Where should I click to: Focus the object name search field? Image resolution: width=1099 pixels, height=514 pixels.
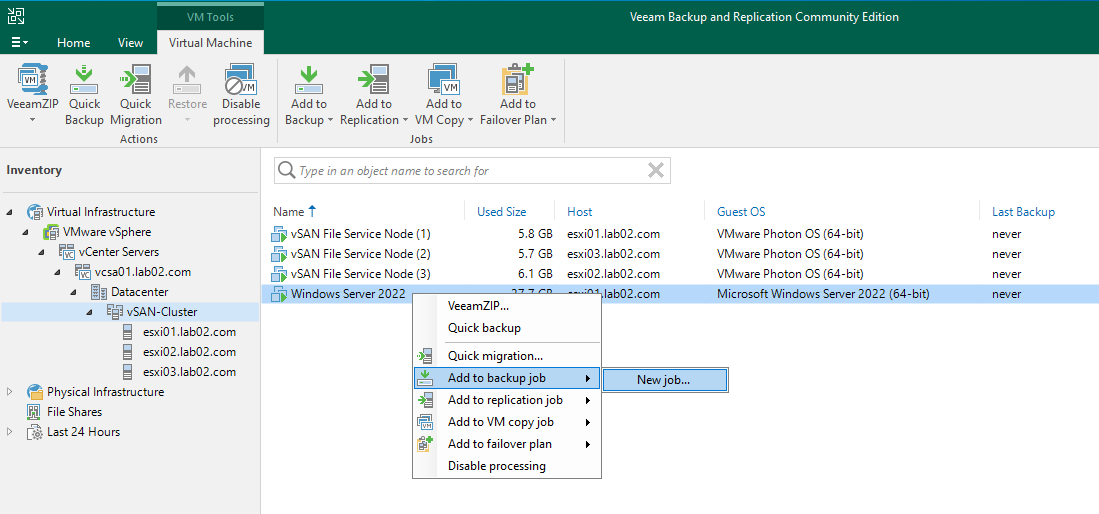[x=472, y=170]
